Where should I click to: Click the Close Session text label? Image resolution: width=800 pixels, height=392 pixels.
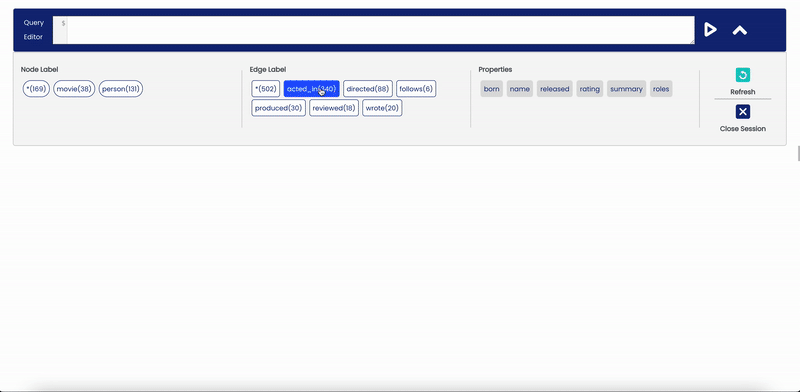(x=743, y=129)
